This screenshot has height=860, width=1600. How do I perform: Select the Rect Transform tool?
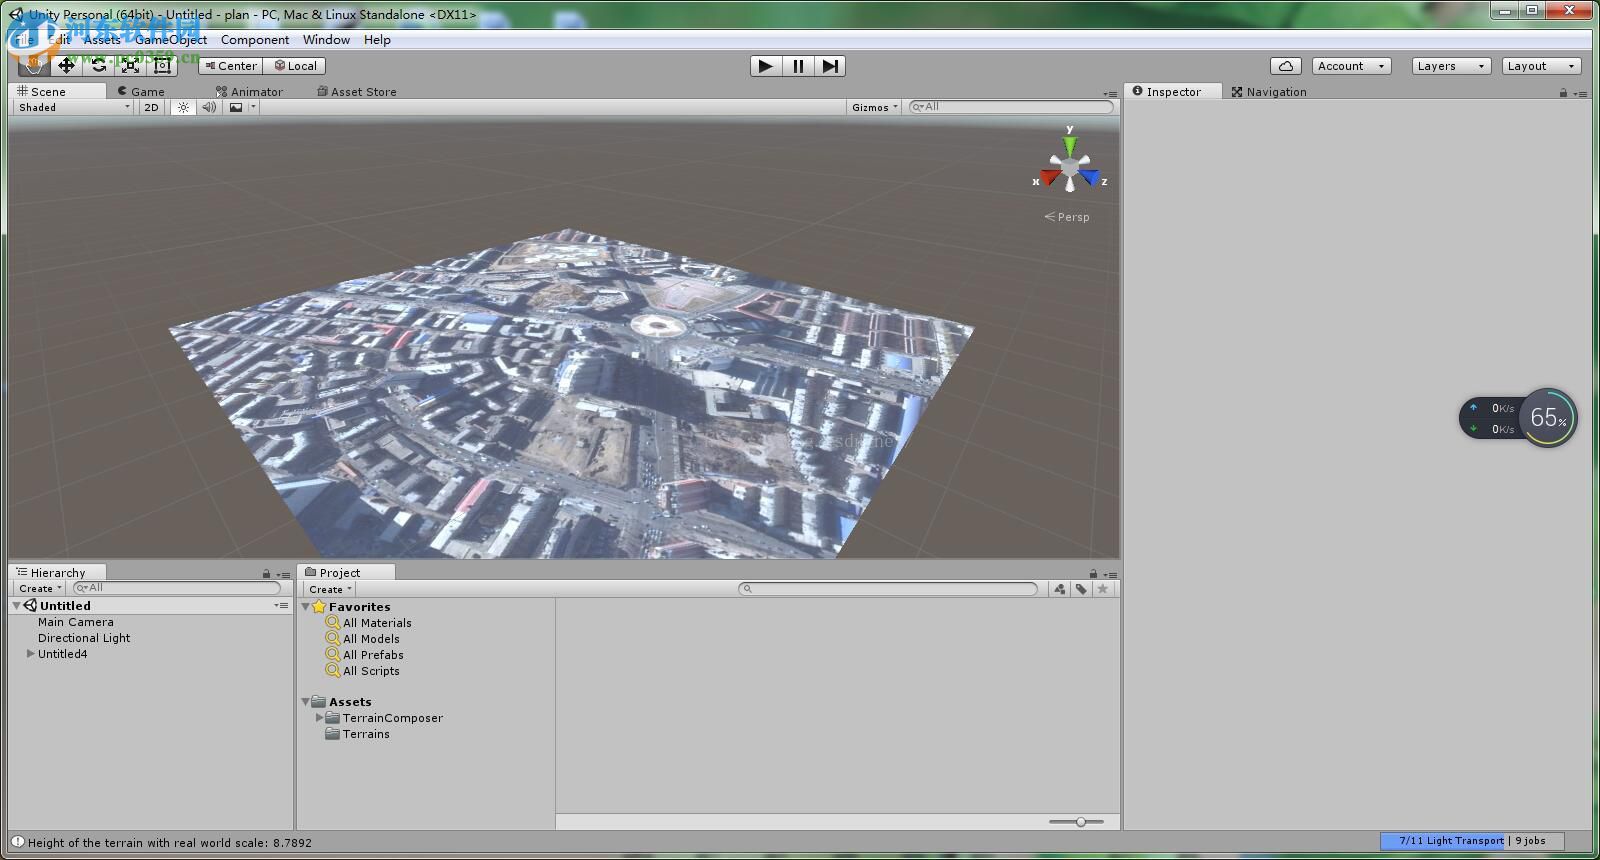pos(162,66)
